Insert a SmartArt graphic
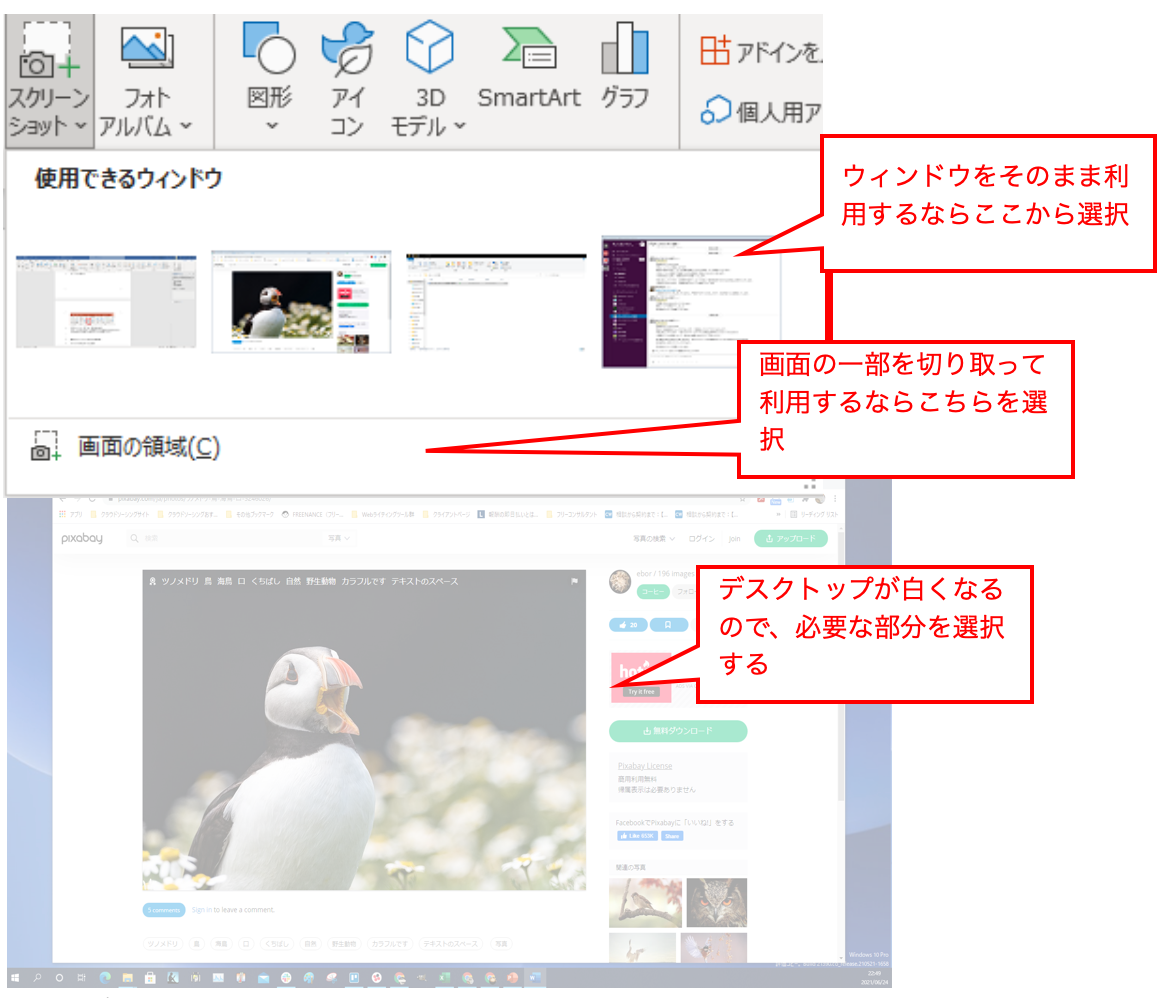The height and width of the screenshot is (998, 1166). (x=529, y=69)
